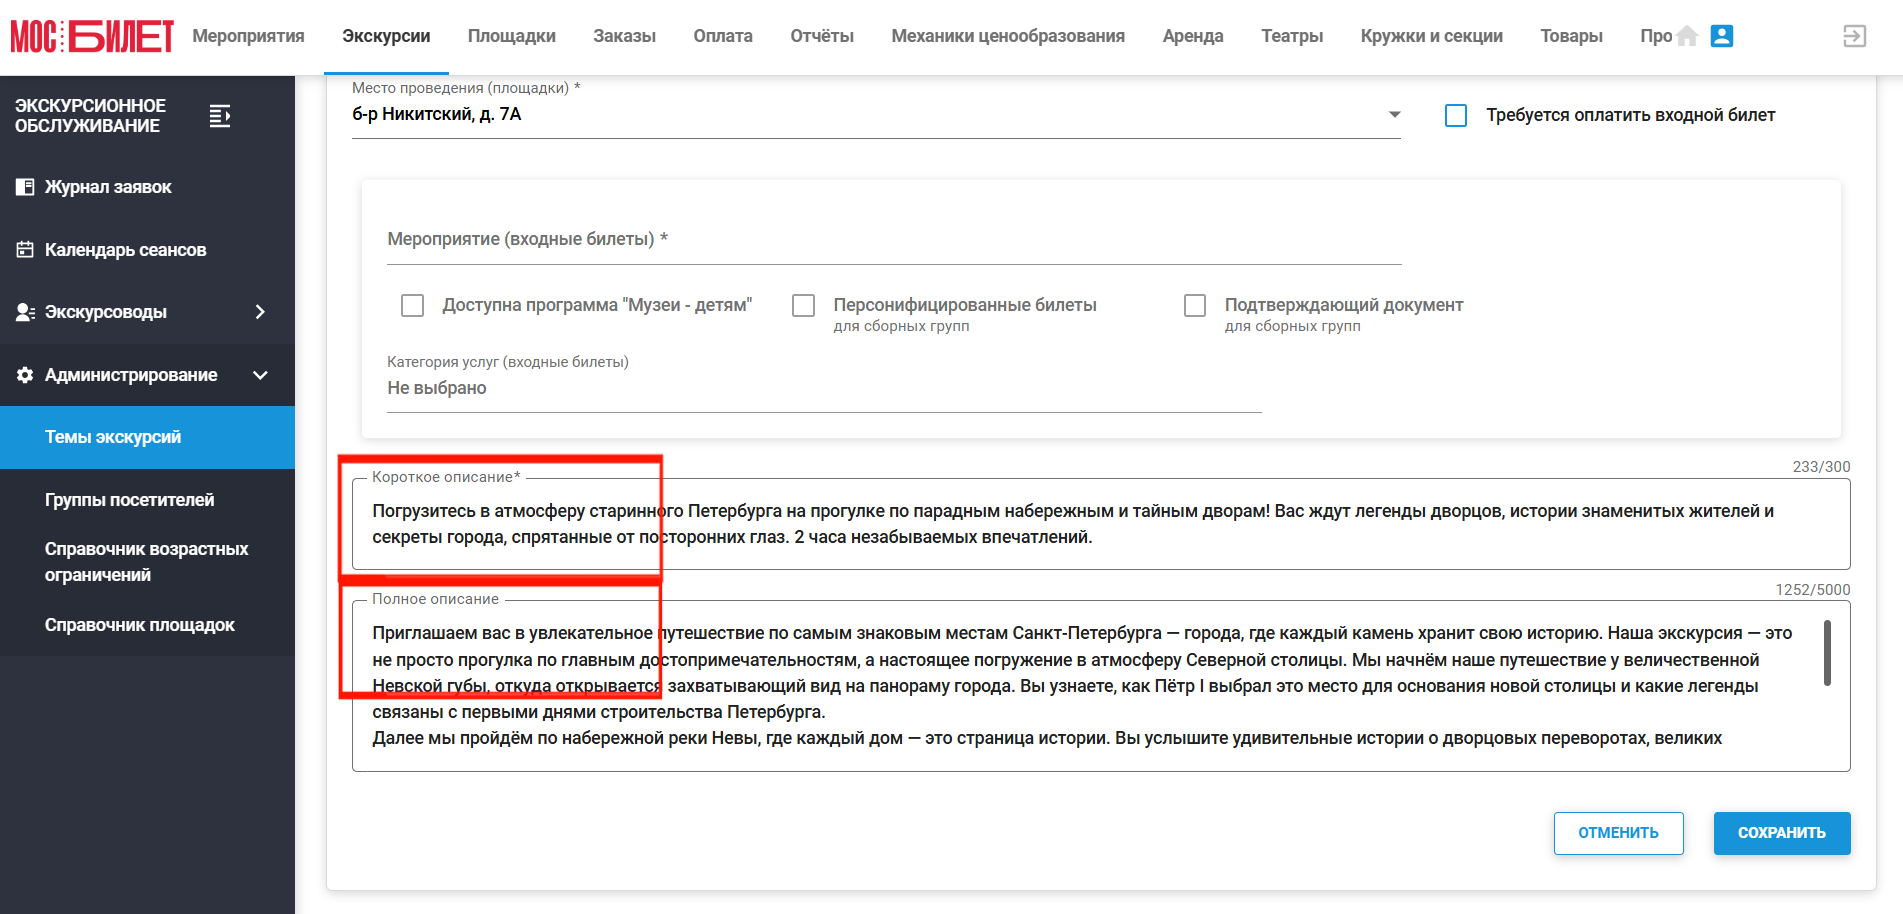The width and height of the screenshot is (1903, 914).
Task: Click the ОТМЕНИТЬ button
Action: point(1618,833)
